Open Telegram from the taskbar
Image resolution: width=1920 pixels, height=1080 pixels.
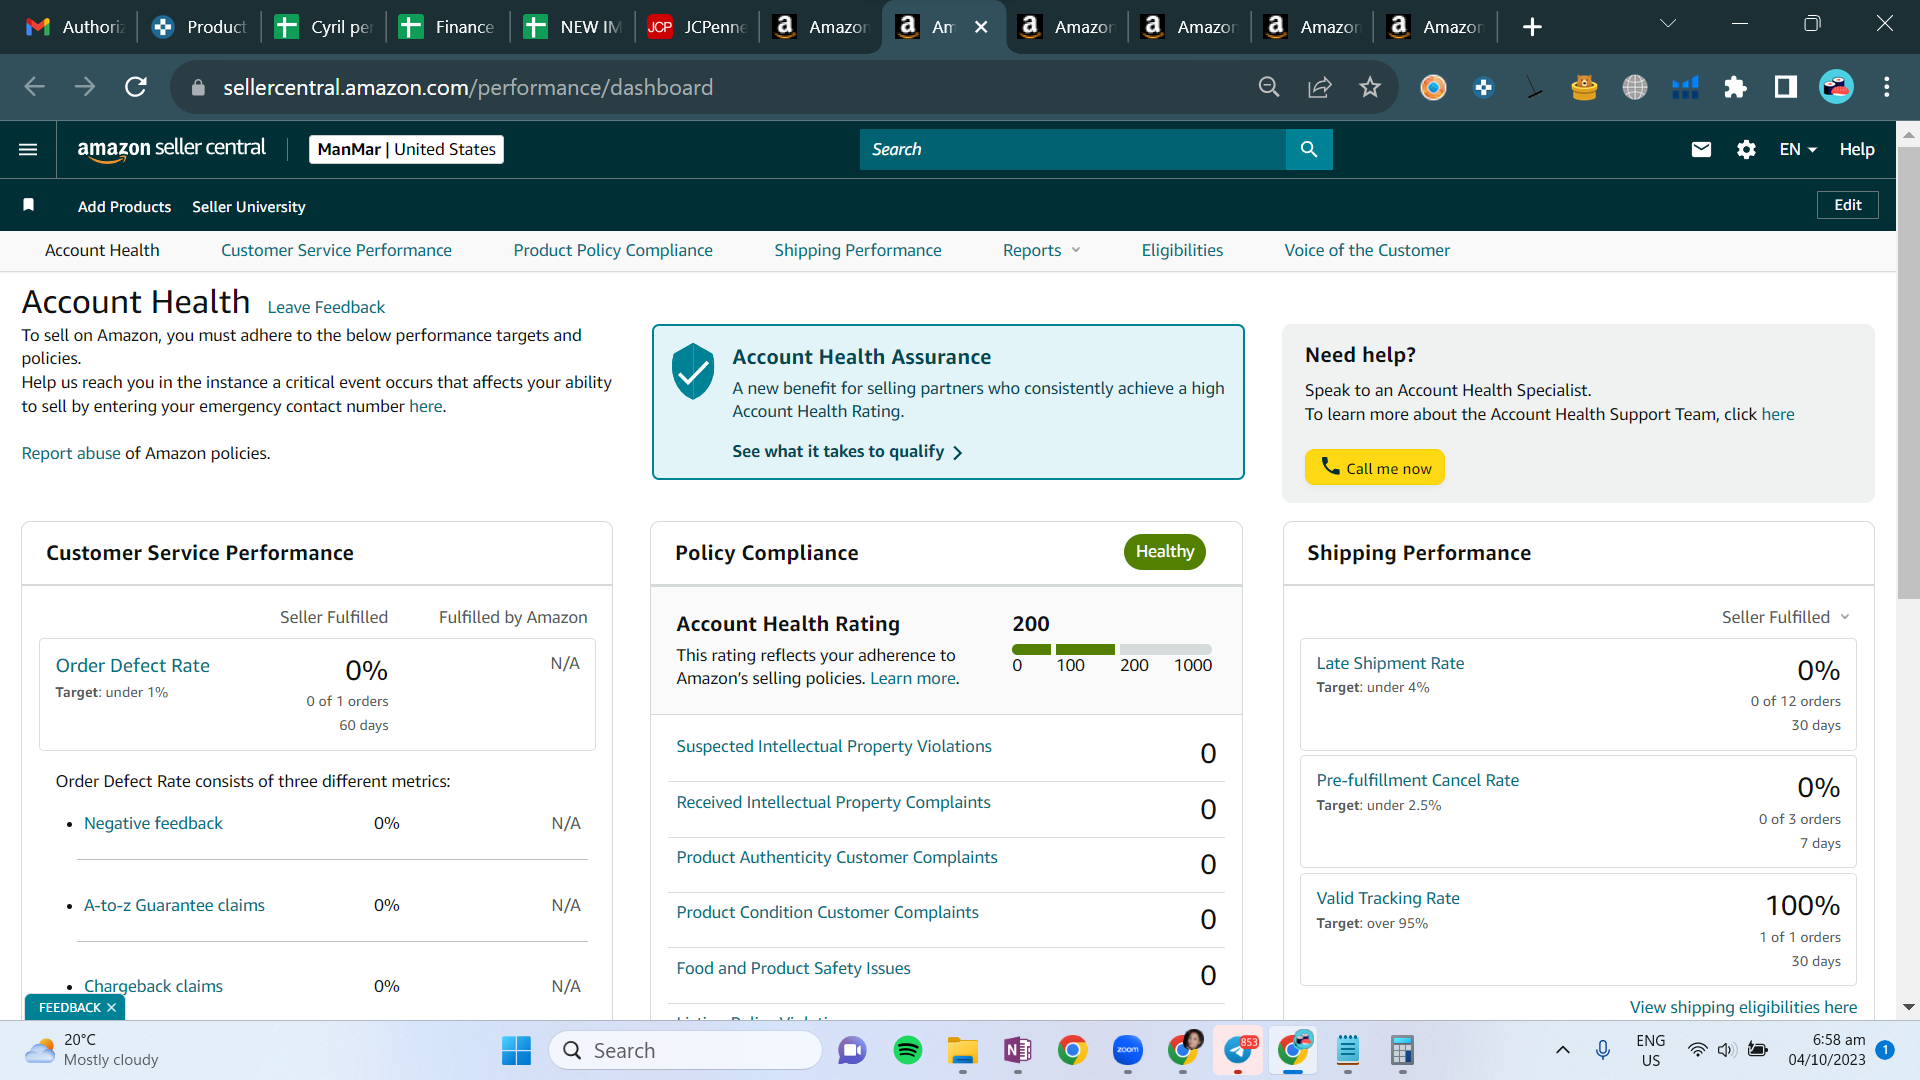[x=1238, y=1051]
